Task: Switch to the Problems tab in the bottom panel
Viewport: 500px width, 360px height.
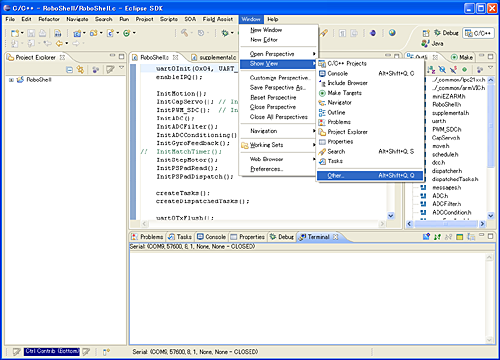Action: point(147,237)
